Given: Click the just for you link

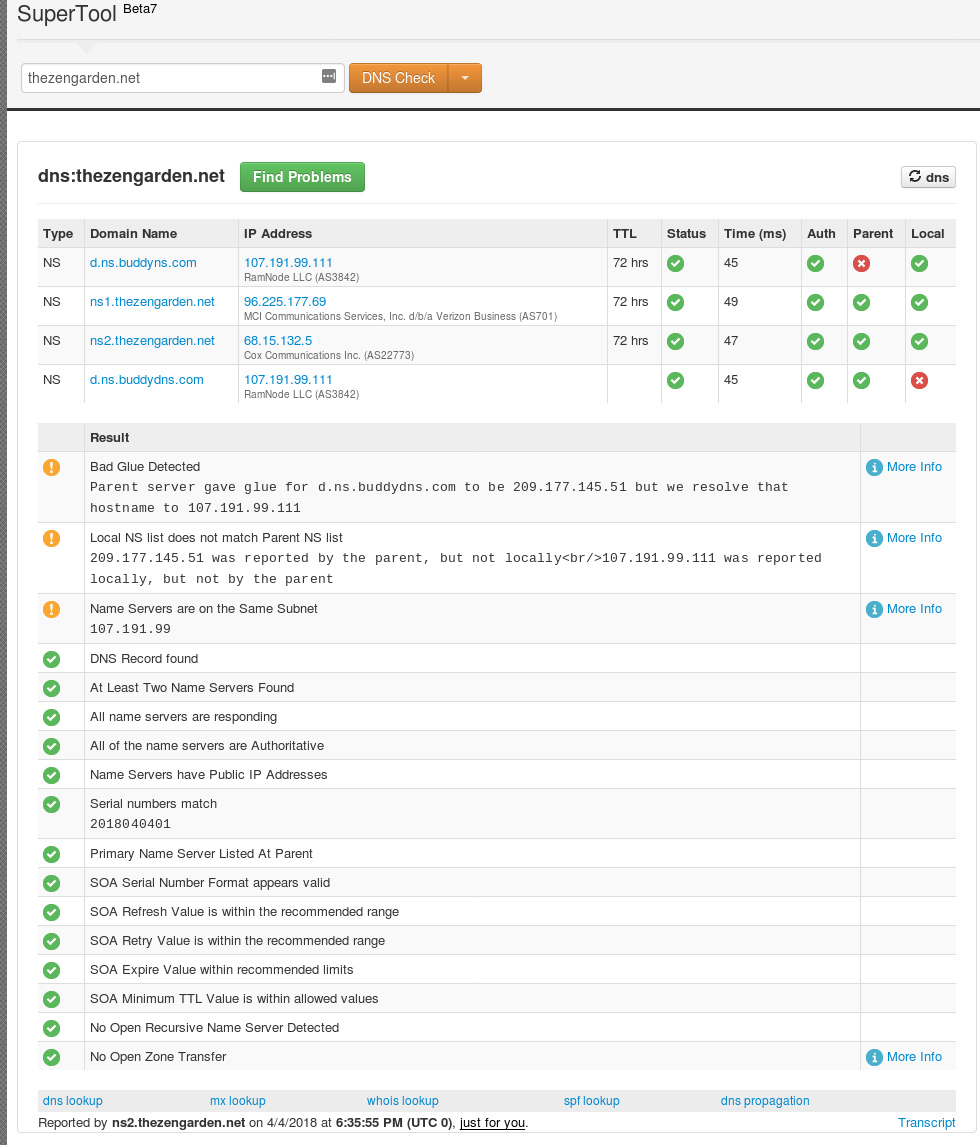Looking at the screenshot, I should click(492, 1122).
